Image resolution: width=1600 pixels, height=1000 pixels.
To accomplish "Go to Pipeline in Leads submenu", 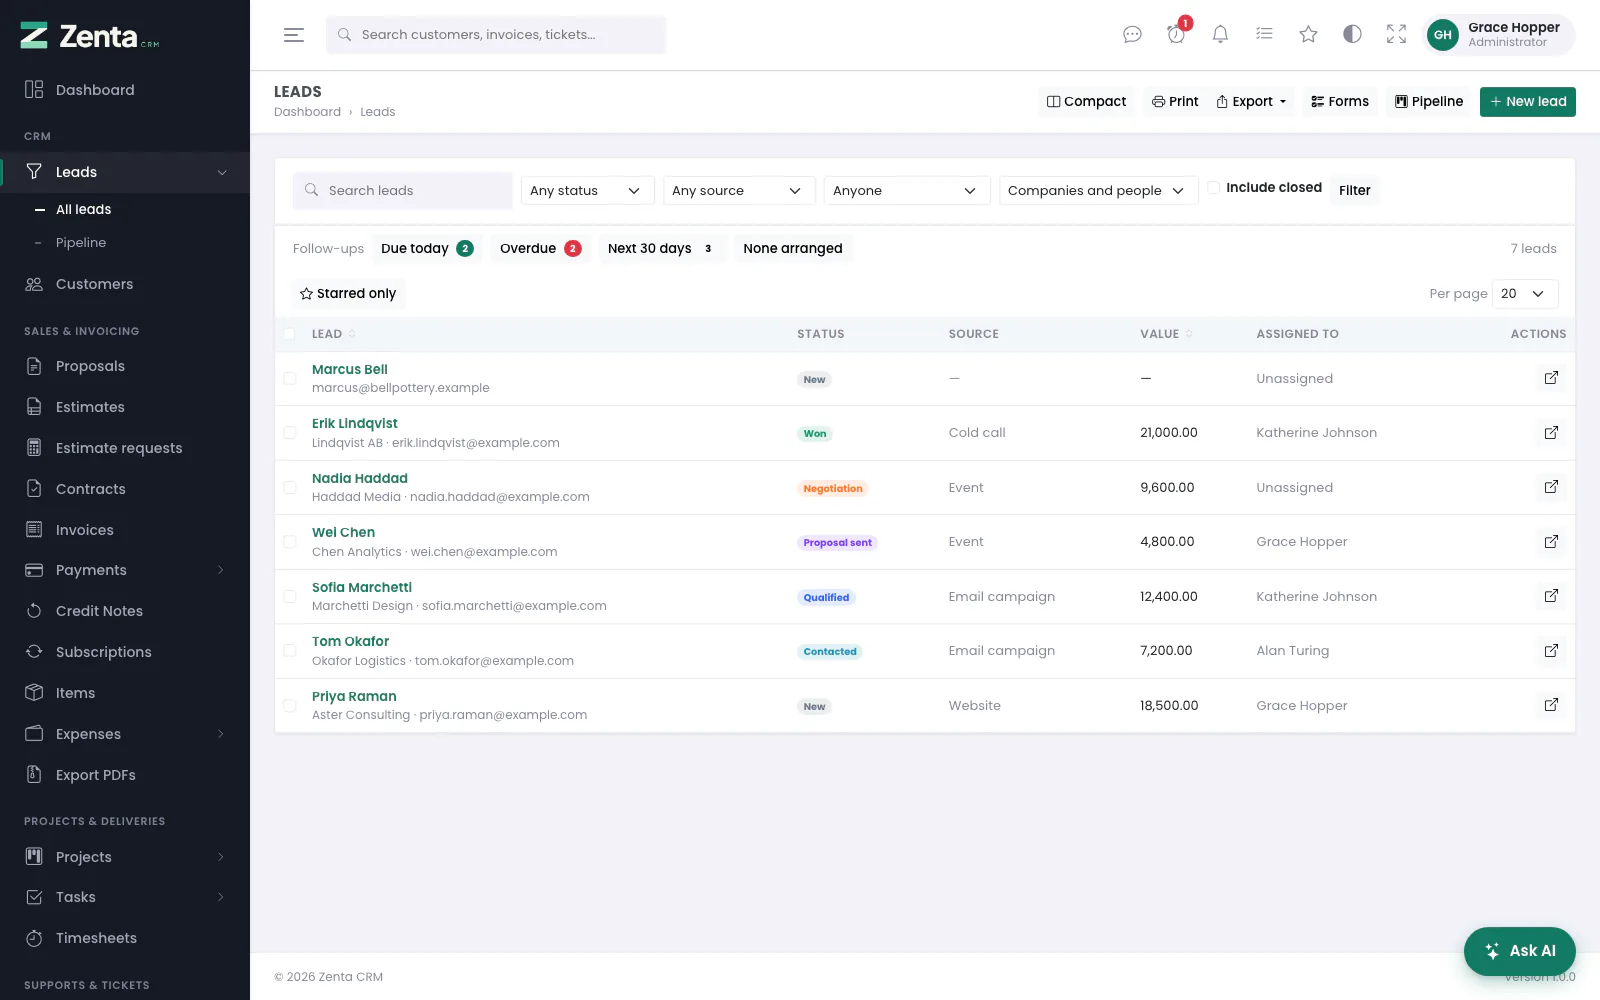I will pos(81,243).
